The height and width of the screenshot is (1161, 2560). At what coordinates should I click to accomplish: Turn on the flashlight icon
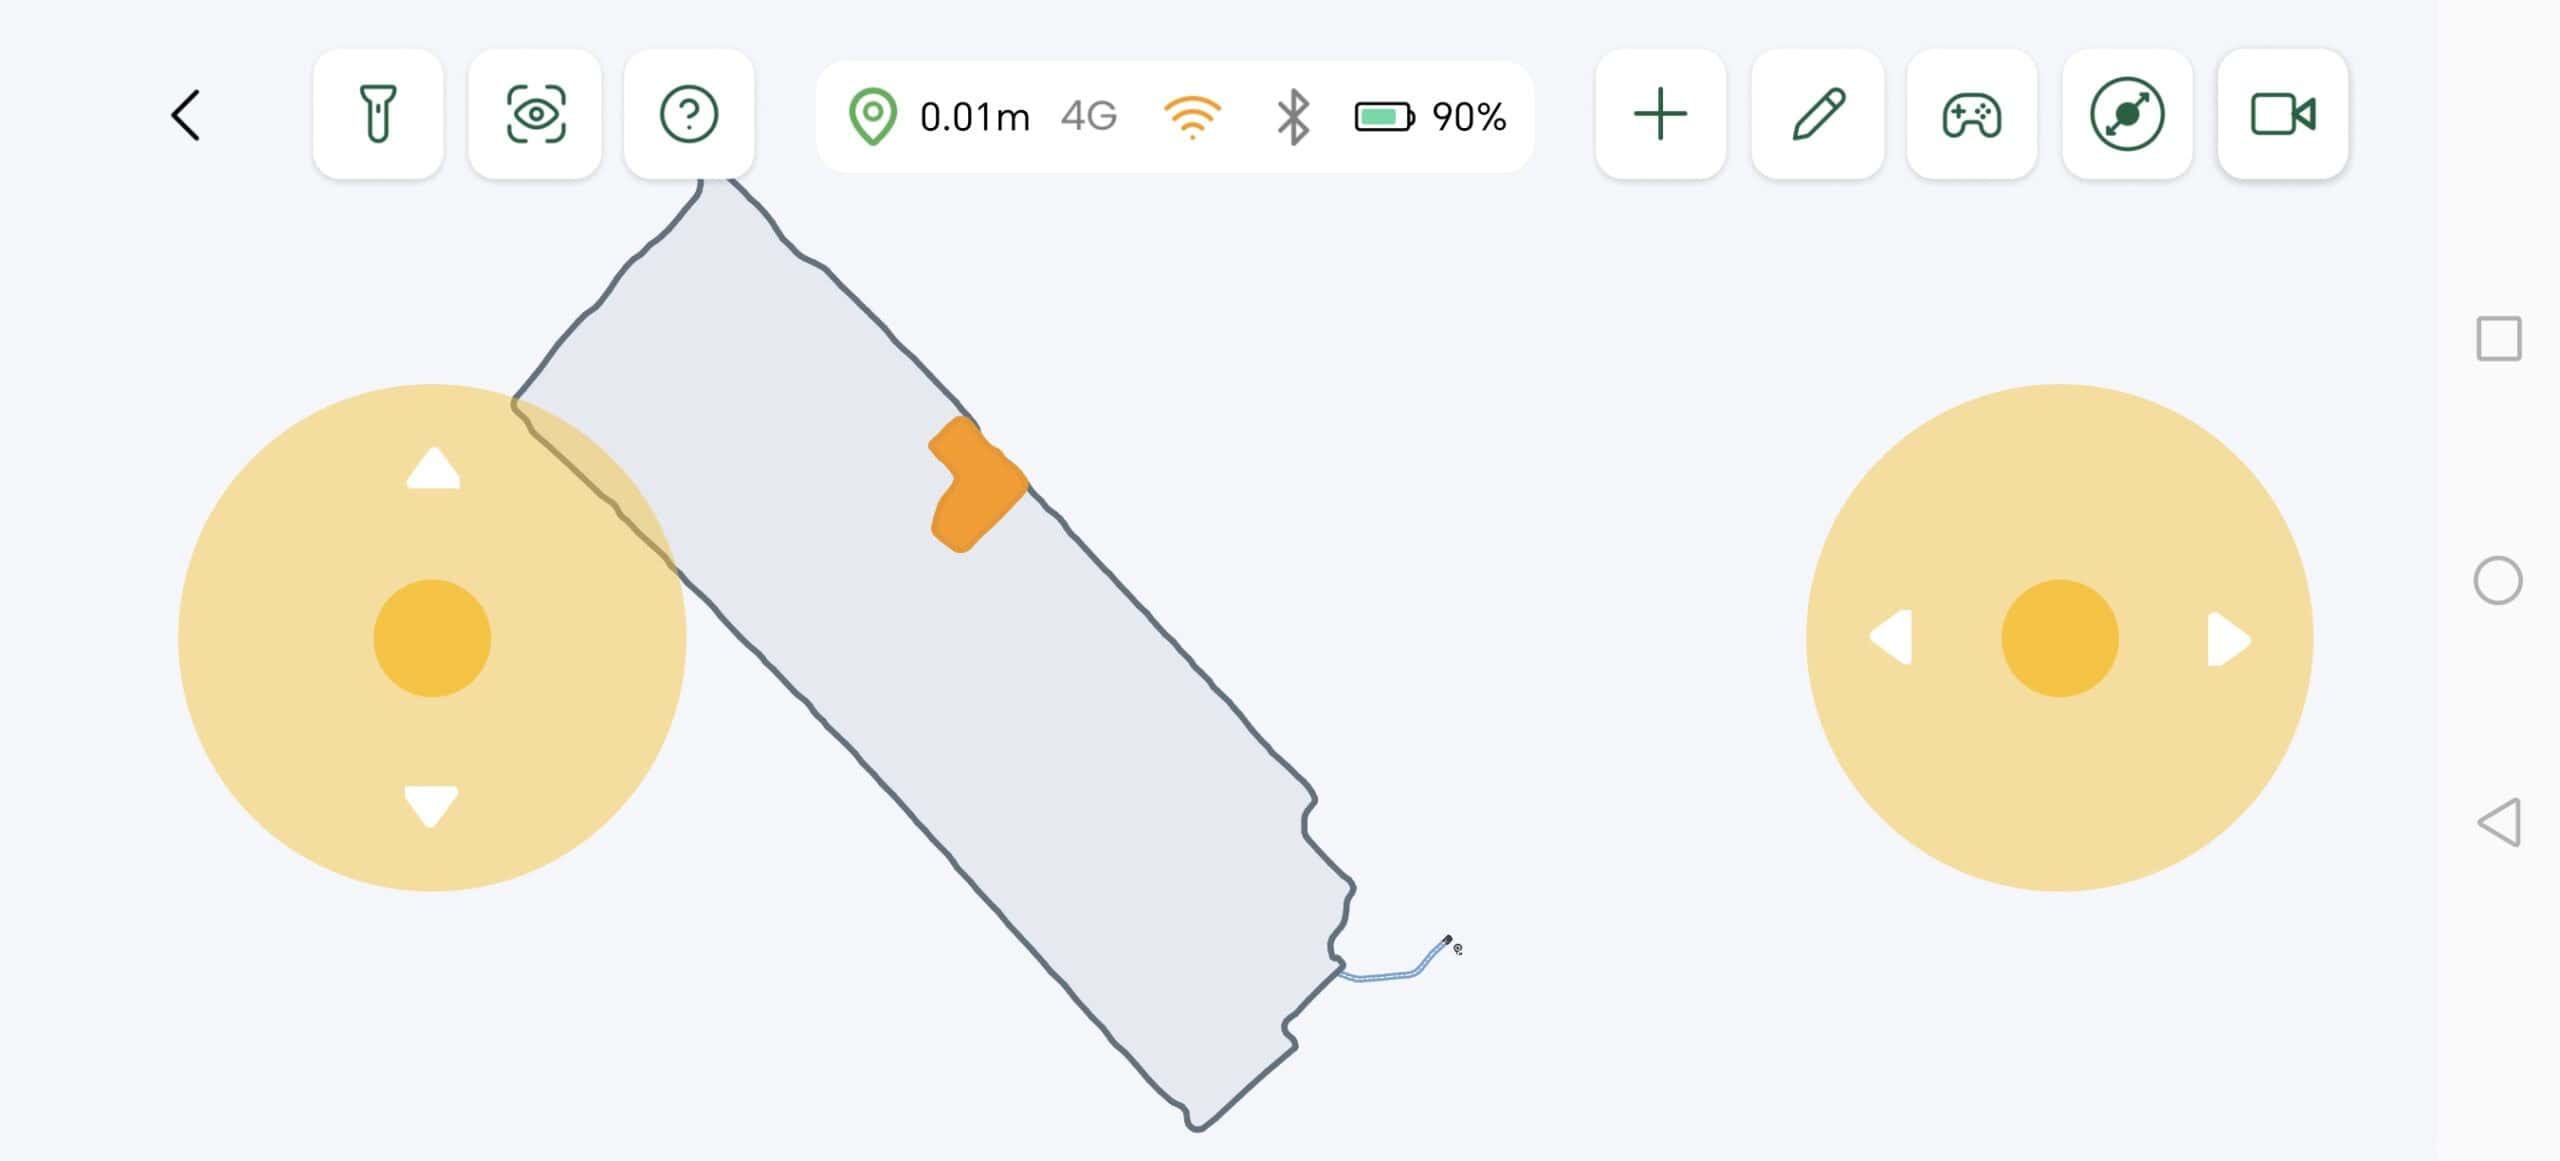click(377, 114)
